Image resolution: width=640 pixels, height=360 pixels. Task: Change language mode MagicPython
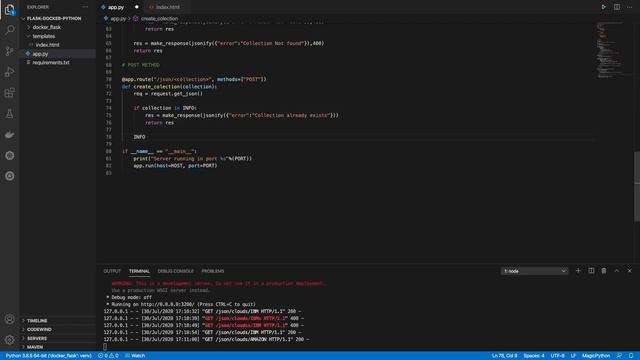(x=596, y=356)
